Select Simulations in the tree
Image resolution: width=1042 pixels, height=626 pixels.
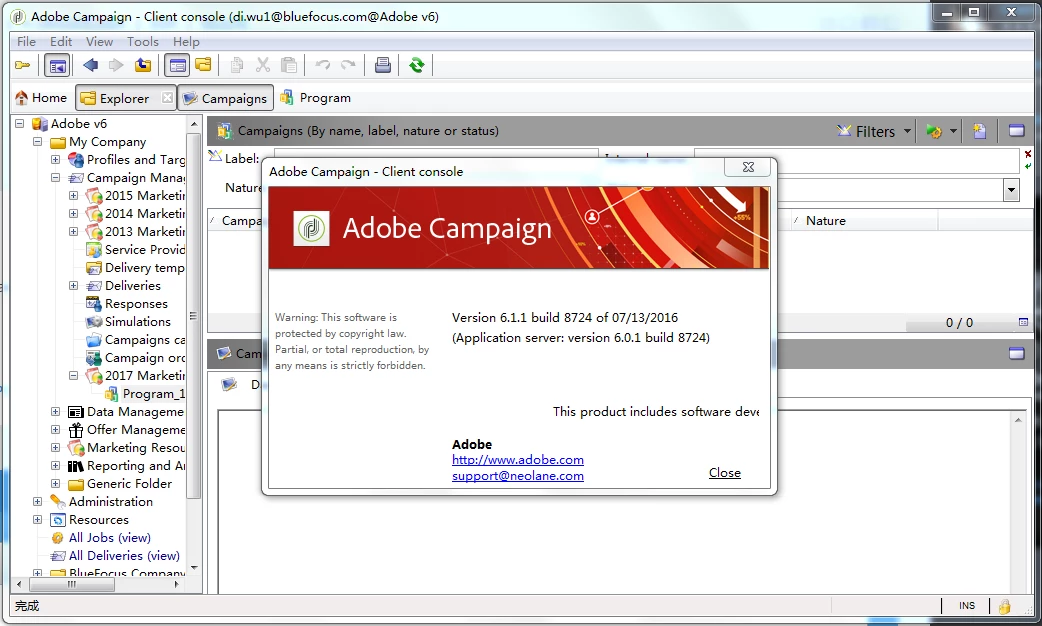(x=138, y=322)
